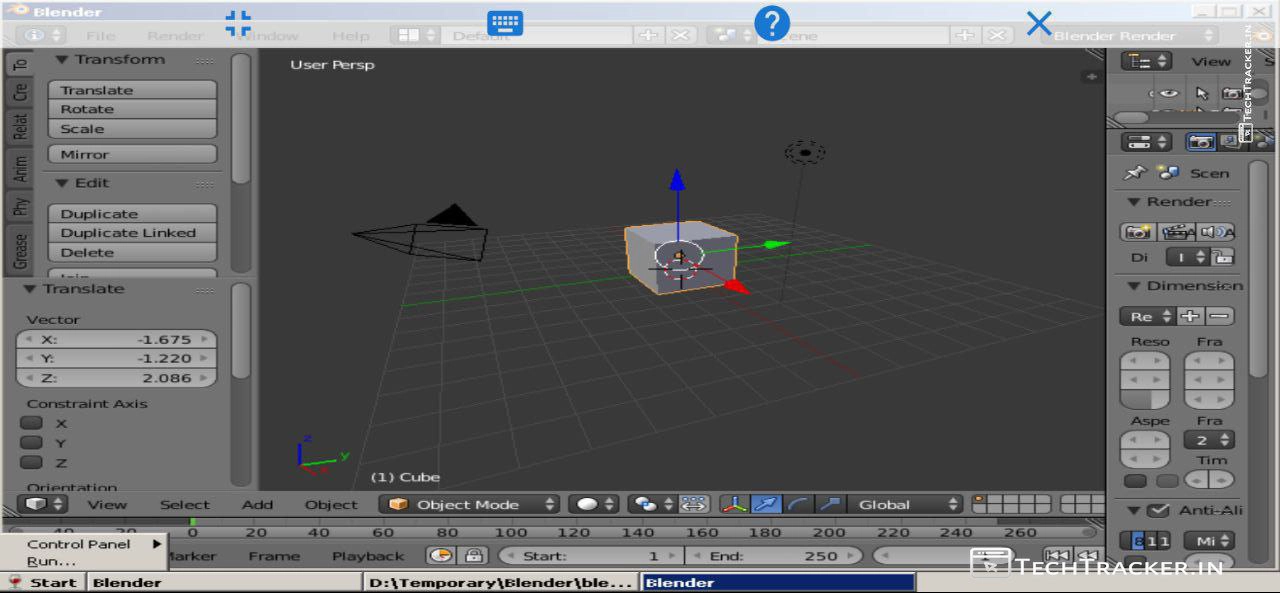Click the pin icon in properties panel

(1134, 173)
